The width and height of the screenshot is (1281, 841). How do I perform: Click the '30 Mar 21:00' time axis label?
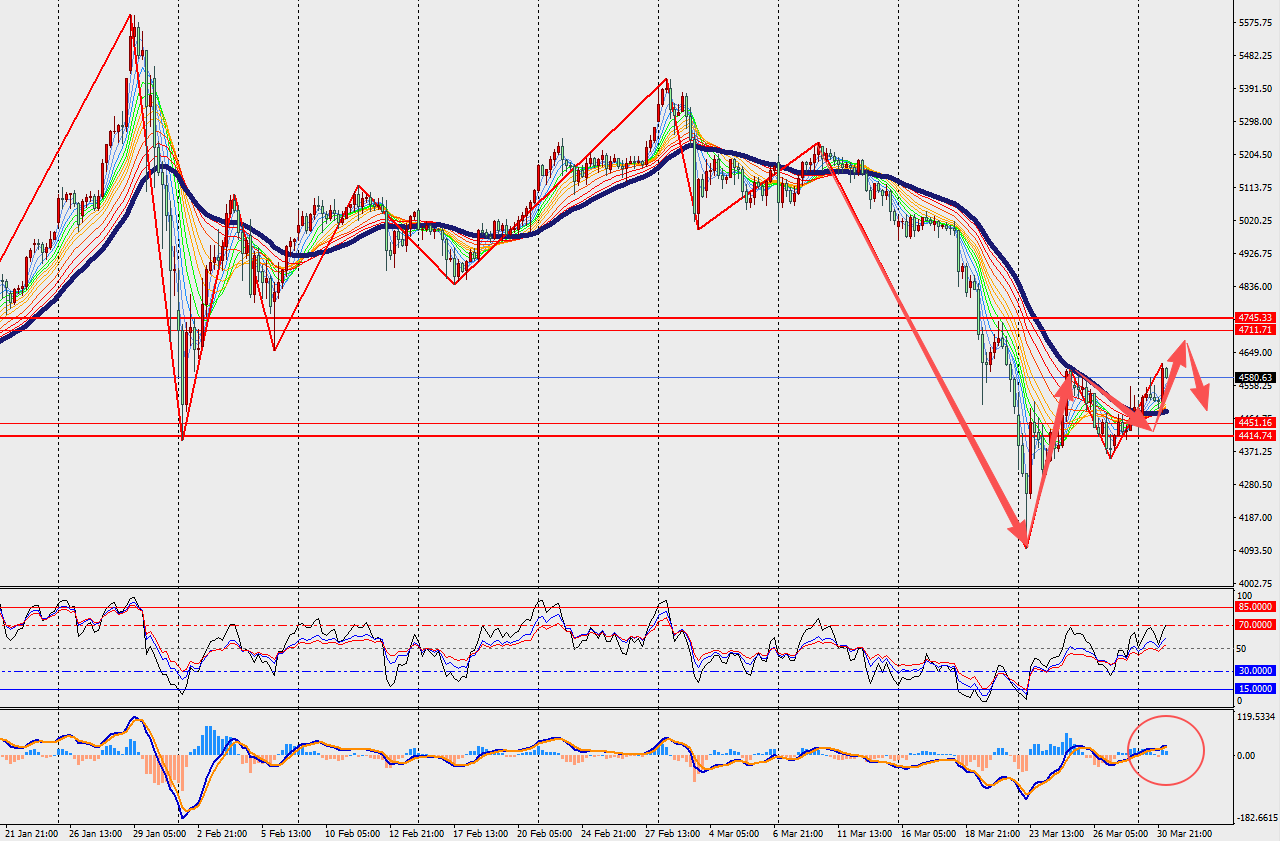(1186, 833)
